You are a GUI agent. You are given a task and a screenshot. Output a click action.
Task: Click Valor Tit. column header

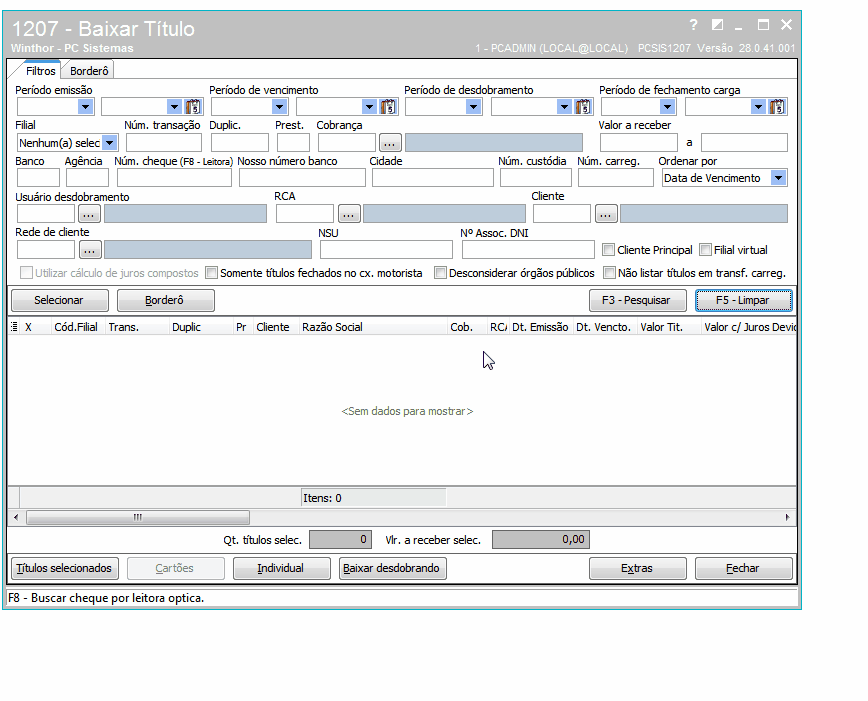[669, 327]
